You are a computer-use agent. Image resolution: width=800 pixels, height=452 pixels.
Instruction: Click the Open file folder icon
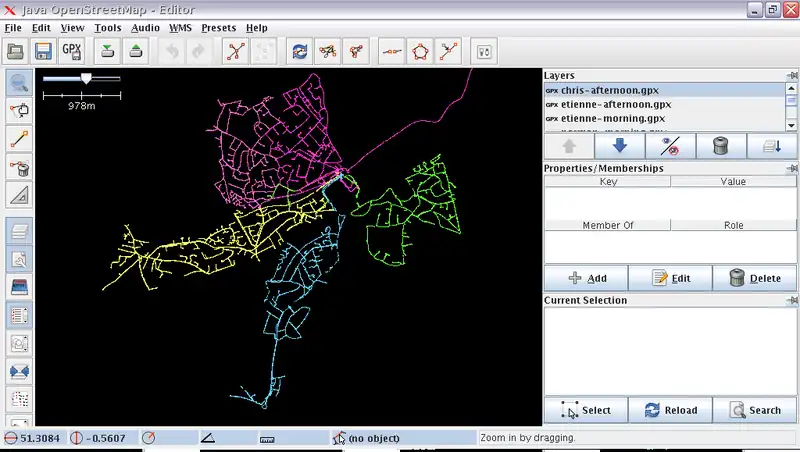coord(16,51)
